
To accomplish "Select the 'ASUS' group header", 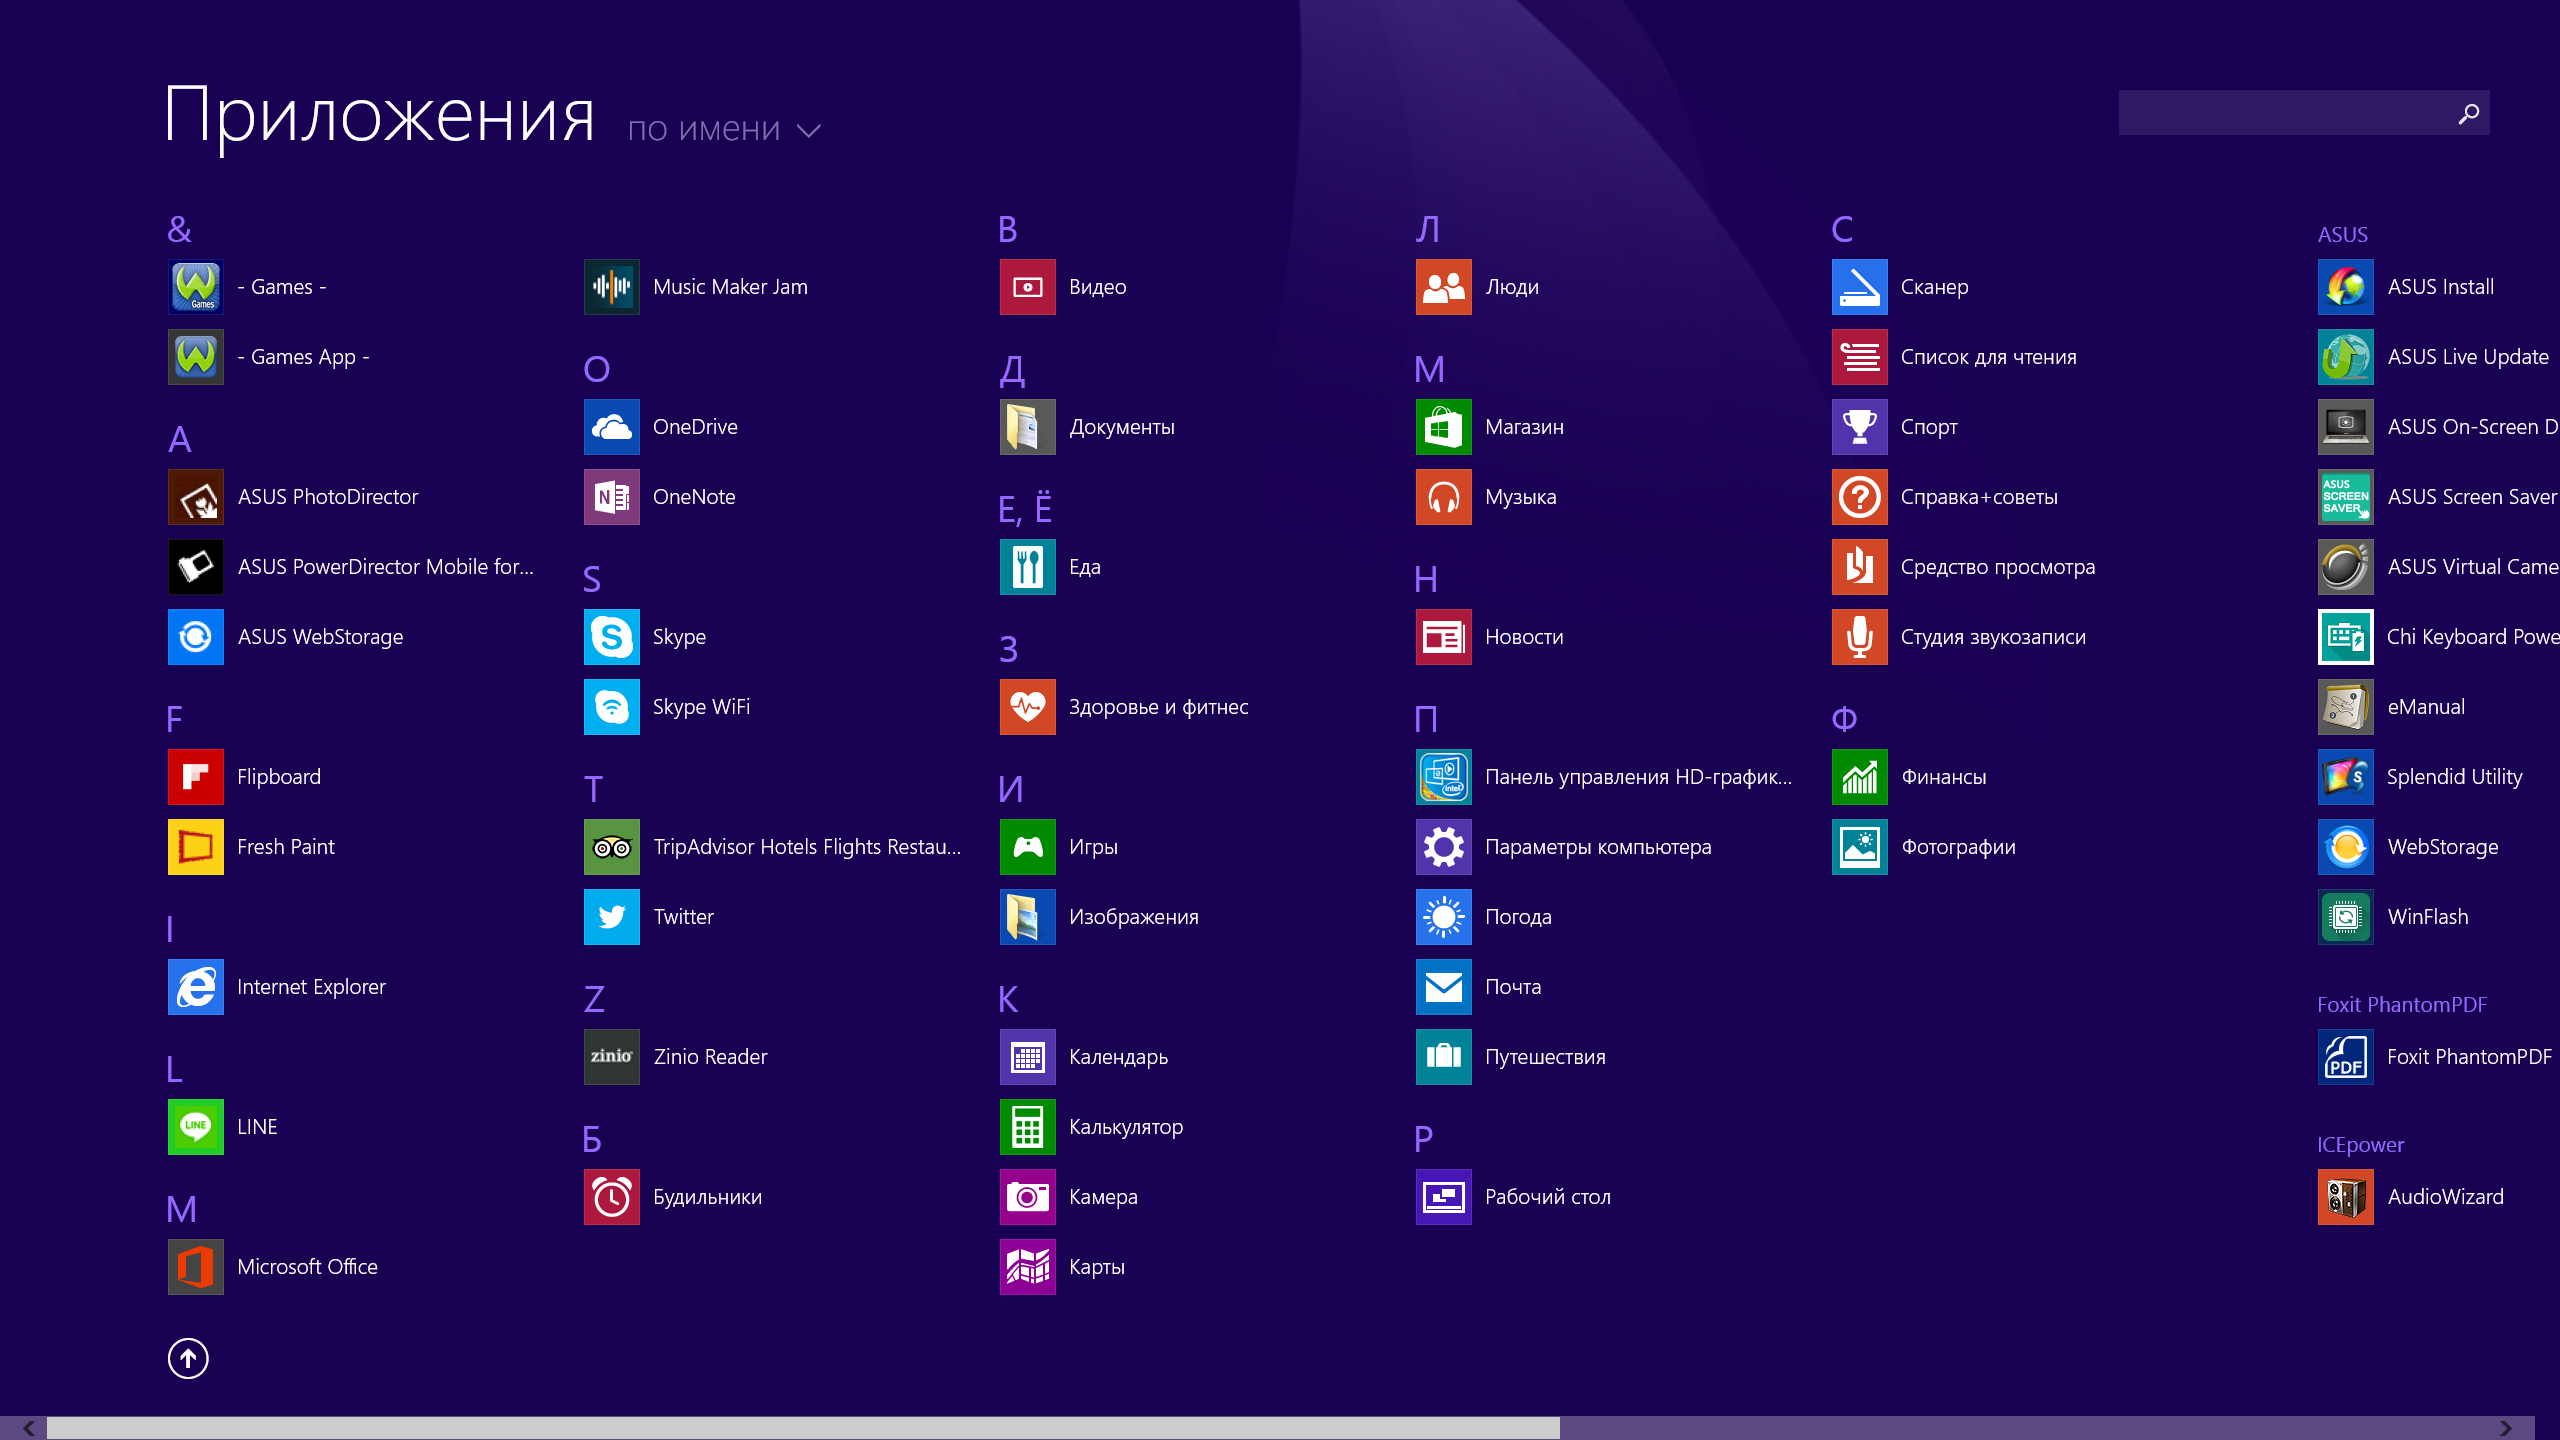I will tap(2342, 235).
